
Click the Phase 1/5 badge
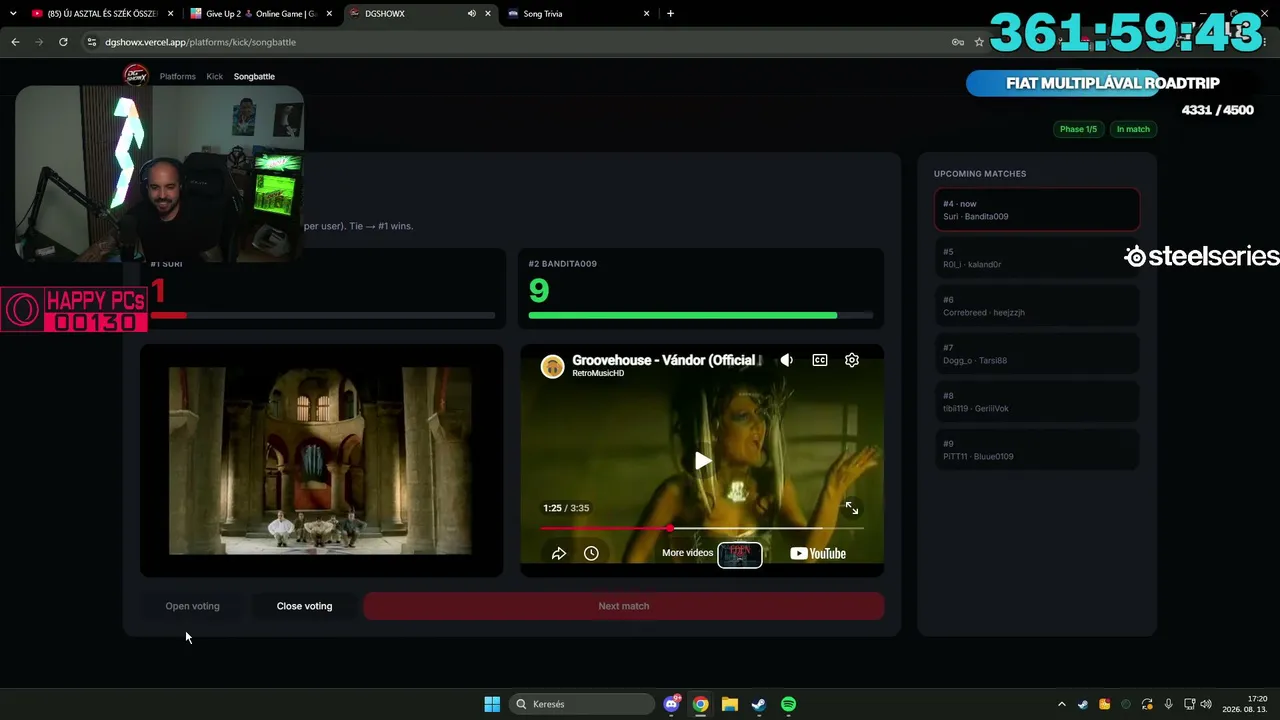tap(1078, 129)
